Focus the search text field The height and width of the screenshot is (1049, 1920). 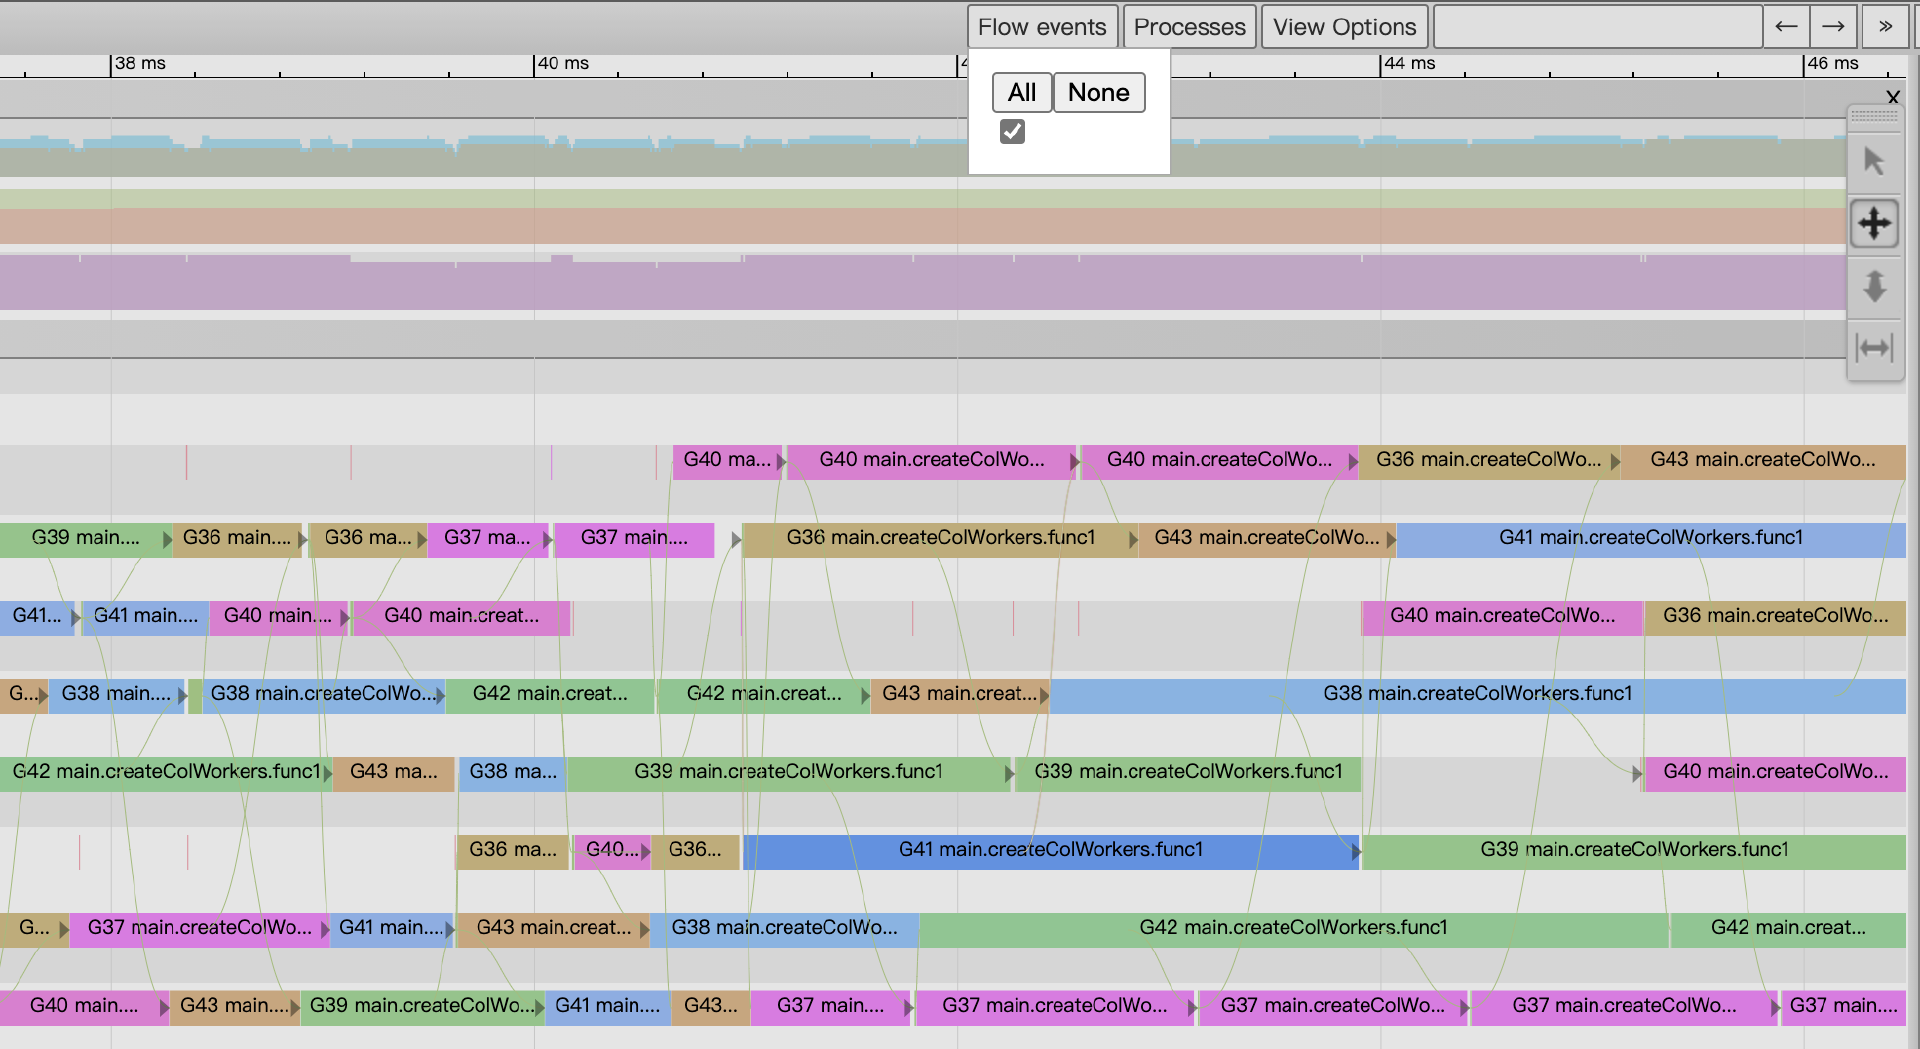1597,27
